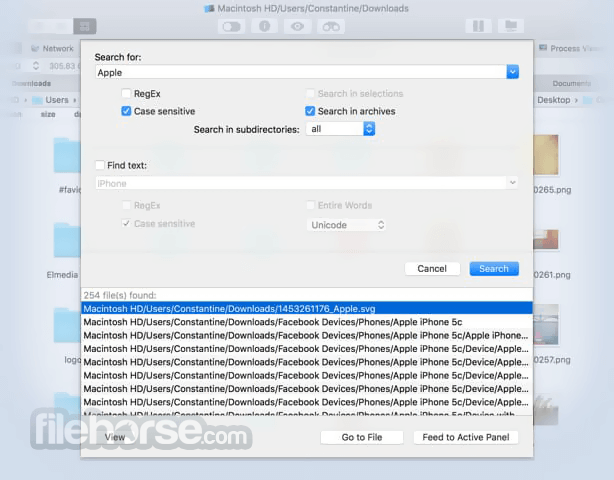Uncheck Case sensitive under Search for
Screen dimensions: 614x480
[x=126, y=111]
